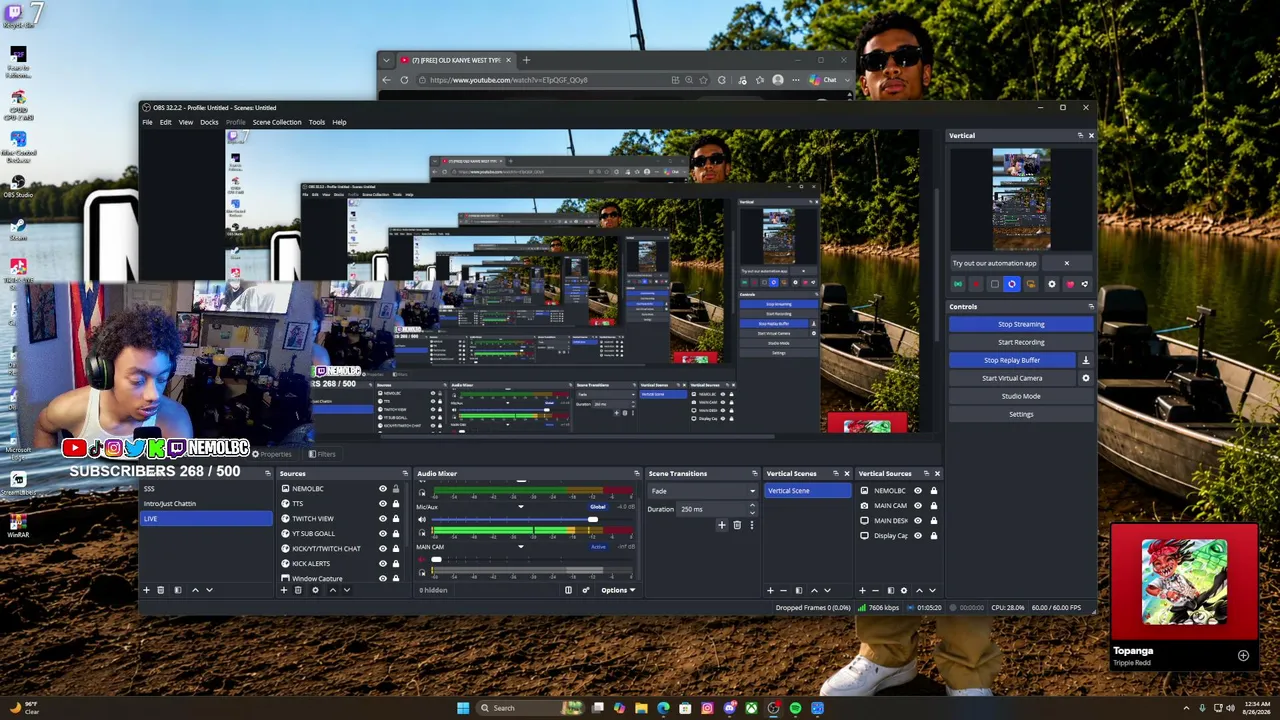Toggle visibility of TWITCH VIEW source
The height and width of the screenshot is (720, 1280).
click(x=382, y=519)
